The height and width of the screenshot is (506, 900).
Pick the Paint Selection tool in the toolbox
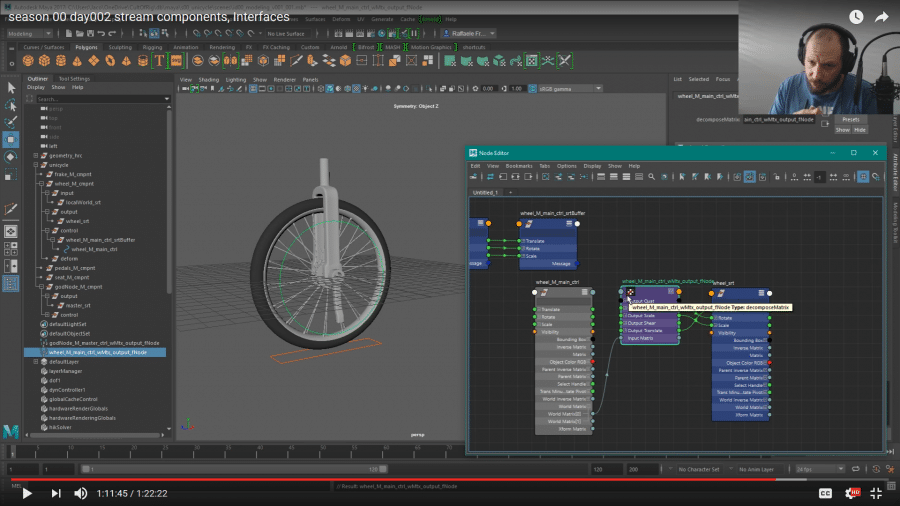[11, 122]
